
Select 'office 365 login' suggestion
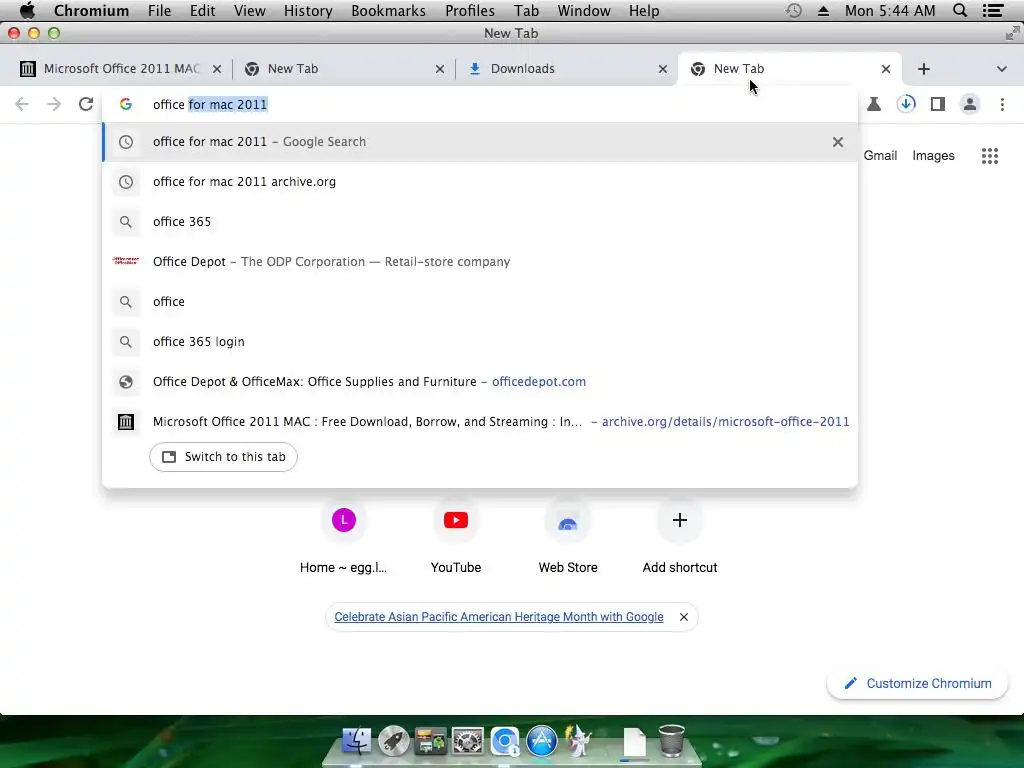[x=480, y=342]
